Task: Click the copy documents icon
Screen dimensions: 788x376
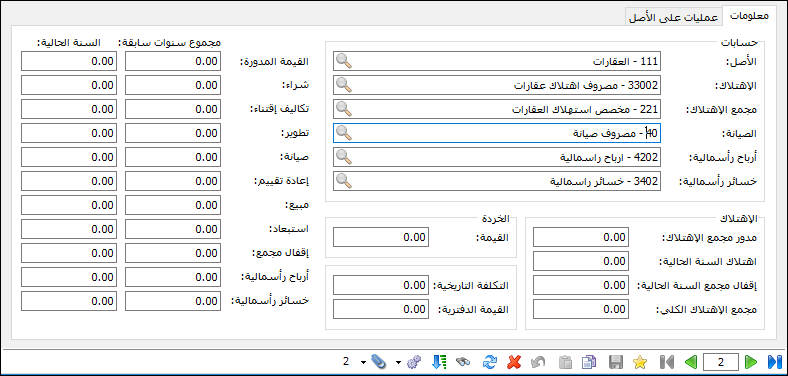Action: [588, 361]
